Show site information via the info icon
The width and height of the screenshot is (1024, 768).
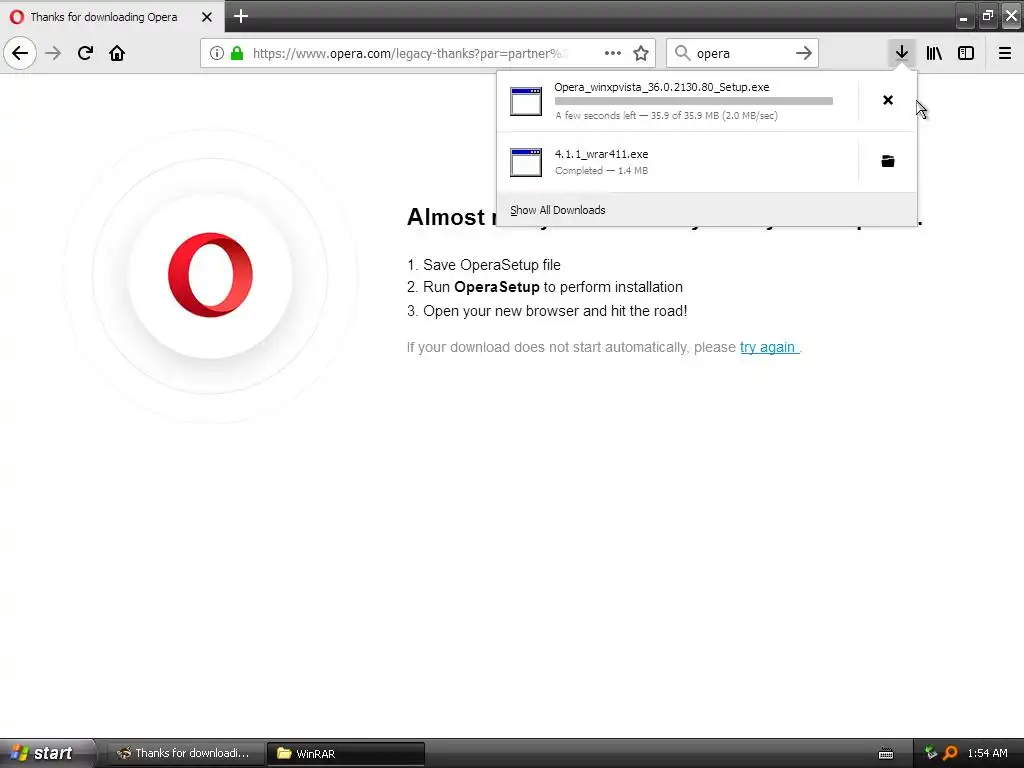pyautogui.click(x=217, y=53)
